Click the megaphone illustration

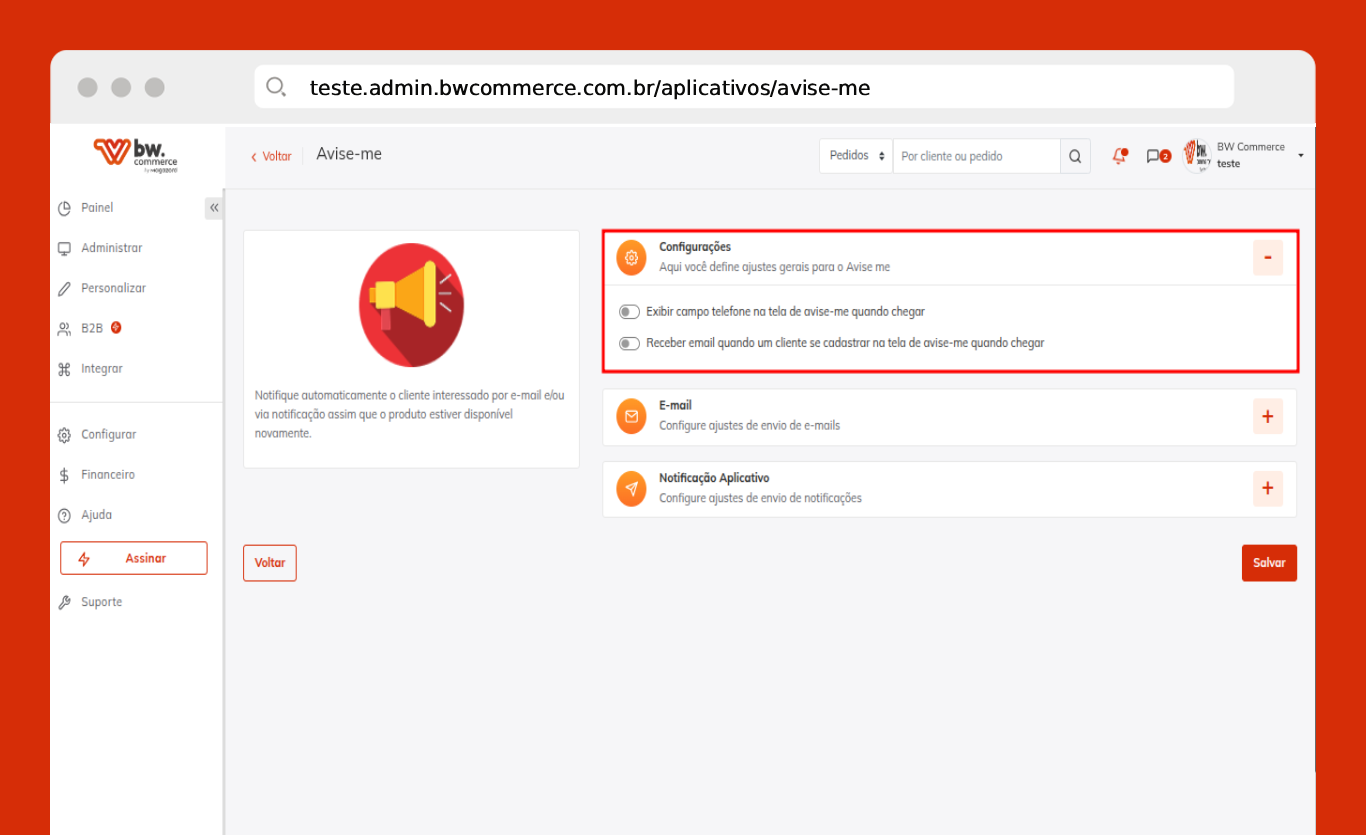[x=411, y=304]
